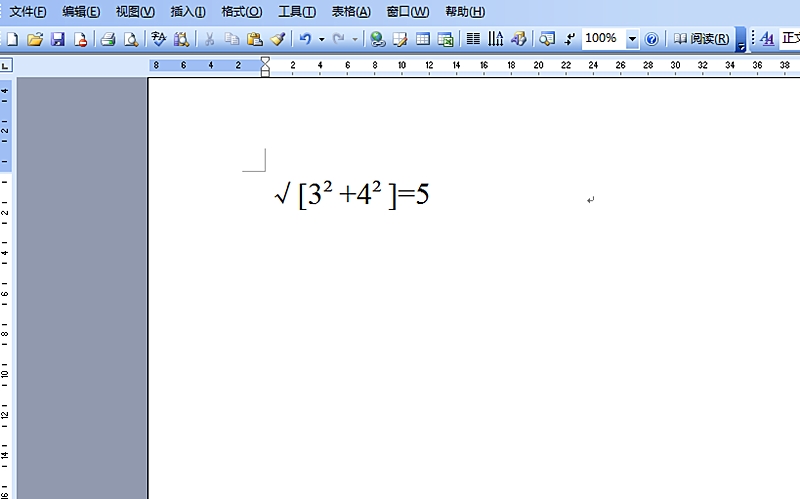Click the equation text √[3²+4²]=5
Viewport: 800px width, 499px height.
tap(352, 194)
